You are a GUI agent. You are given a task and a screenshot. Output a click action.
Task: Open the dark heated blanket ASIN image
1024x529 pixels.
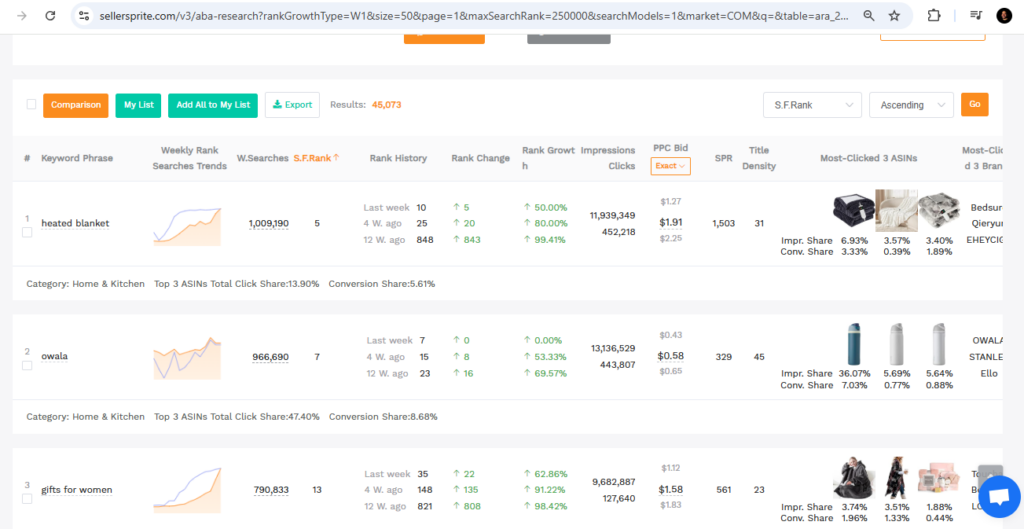(x=854, y=211)
